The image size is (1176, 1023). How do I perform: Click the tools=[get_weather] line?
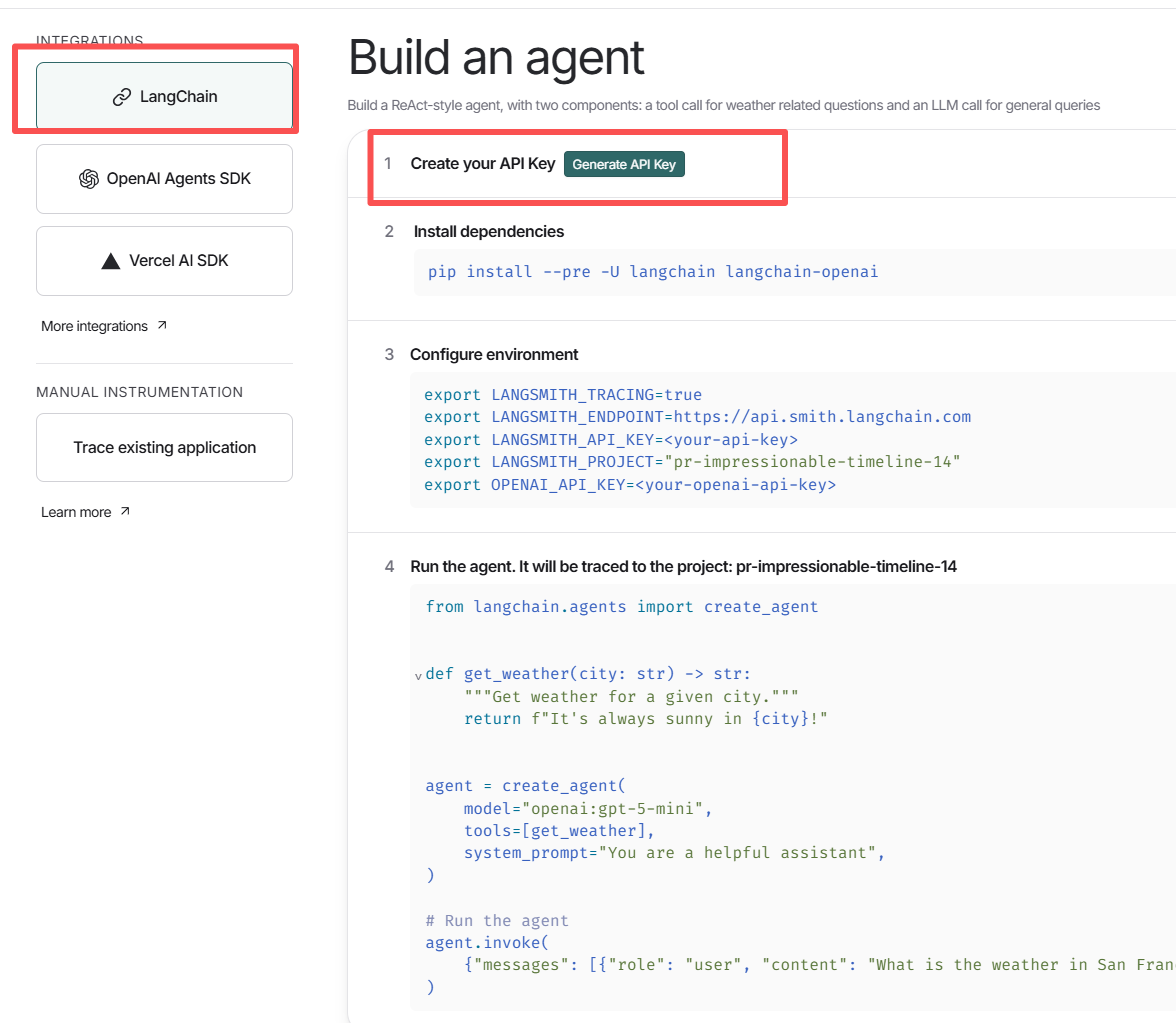coord(559,831)
